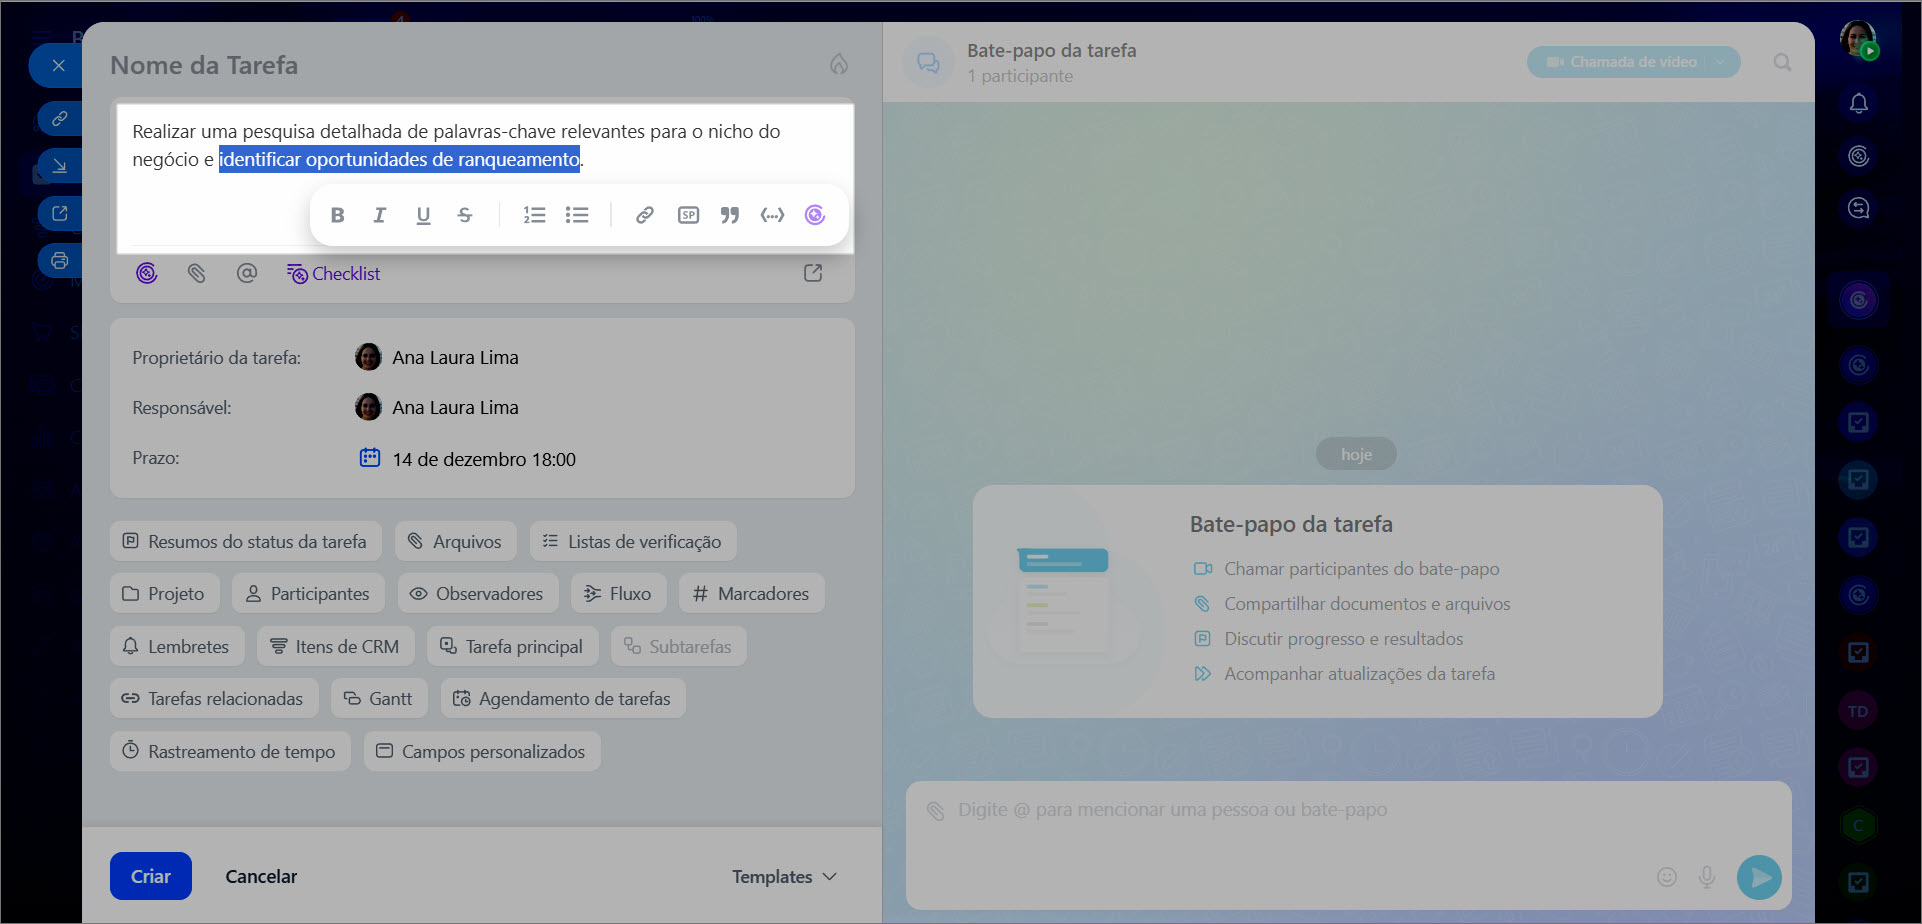Click the mention @ icon below description
1922x924 pixels.
pos(247,273)
